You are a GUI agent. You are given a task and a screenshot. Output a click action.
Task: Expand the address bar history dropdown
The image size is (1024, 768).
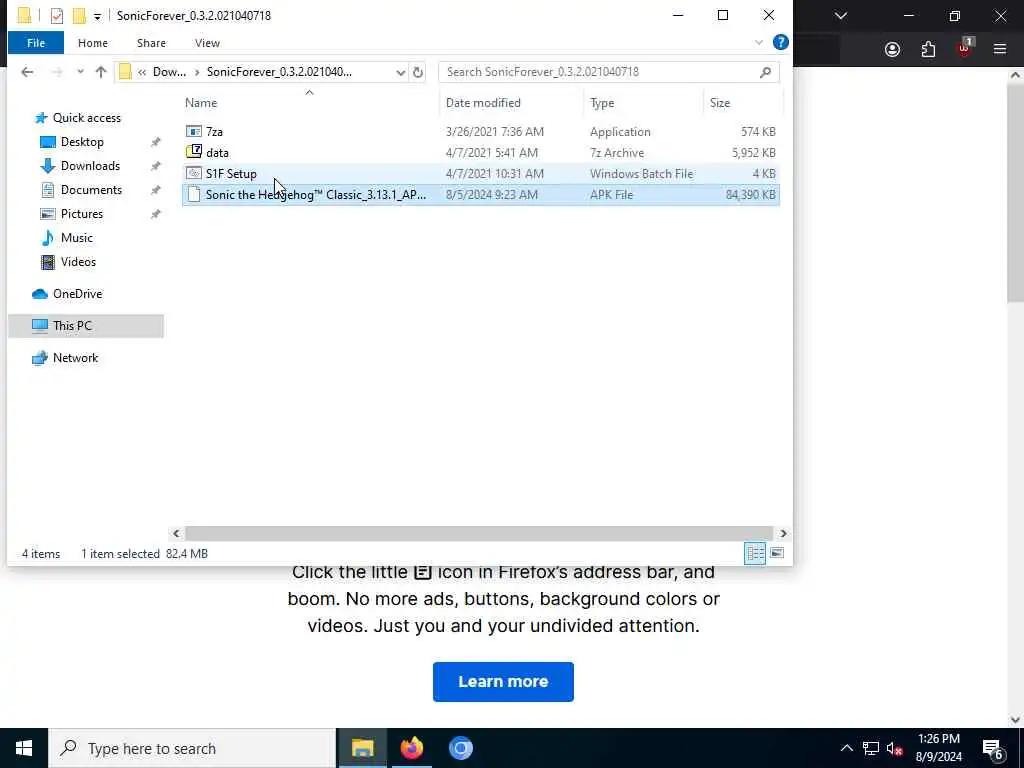tap(400, 72)
